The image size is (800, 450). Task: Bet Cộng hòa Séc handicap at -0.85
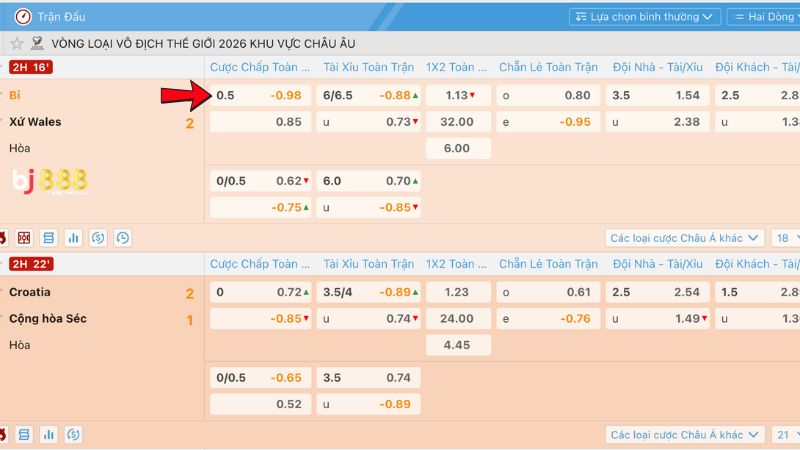tap(260, 319)
